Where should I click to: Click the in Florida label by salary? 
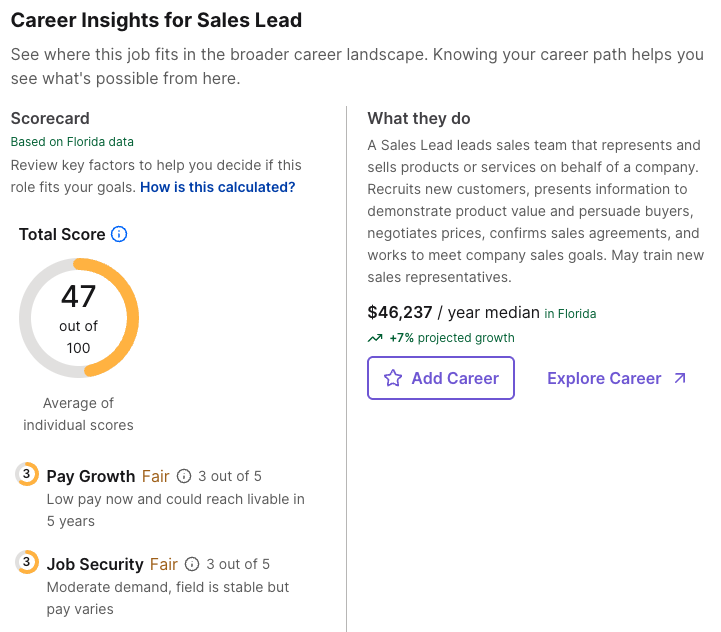(x=570, y=314)
